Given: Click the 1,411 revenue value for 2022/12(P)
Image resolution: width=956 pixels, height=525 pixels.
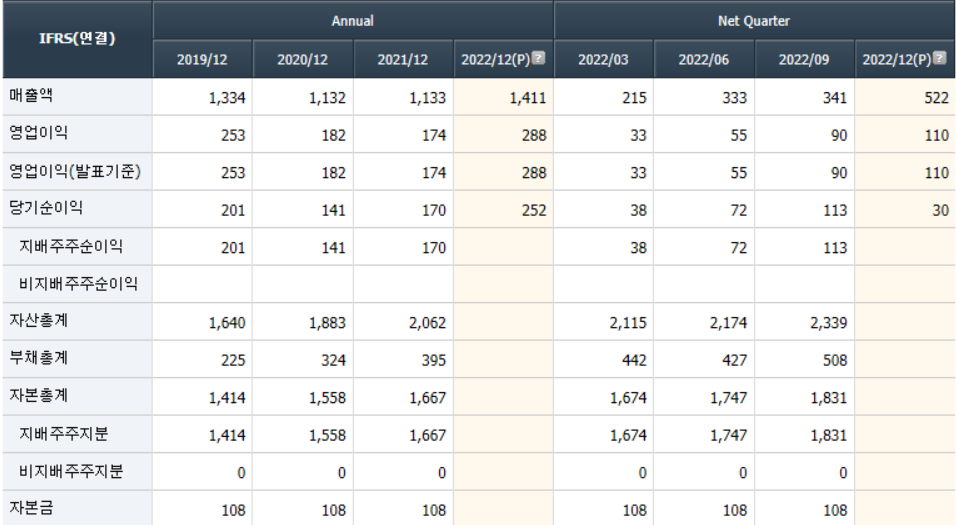Looking at the screenshot, I should [528, 98].
